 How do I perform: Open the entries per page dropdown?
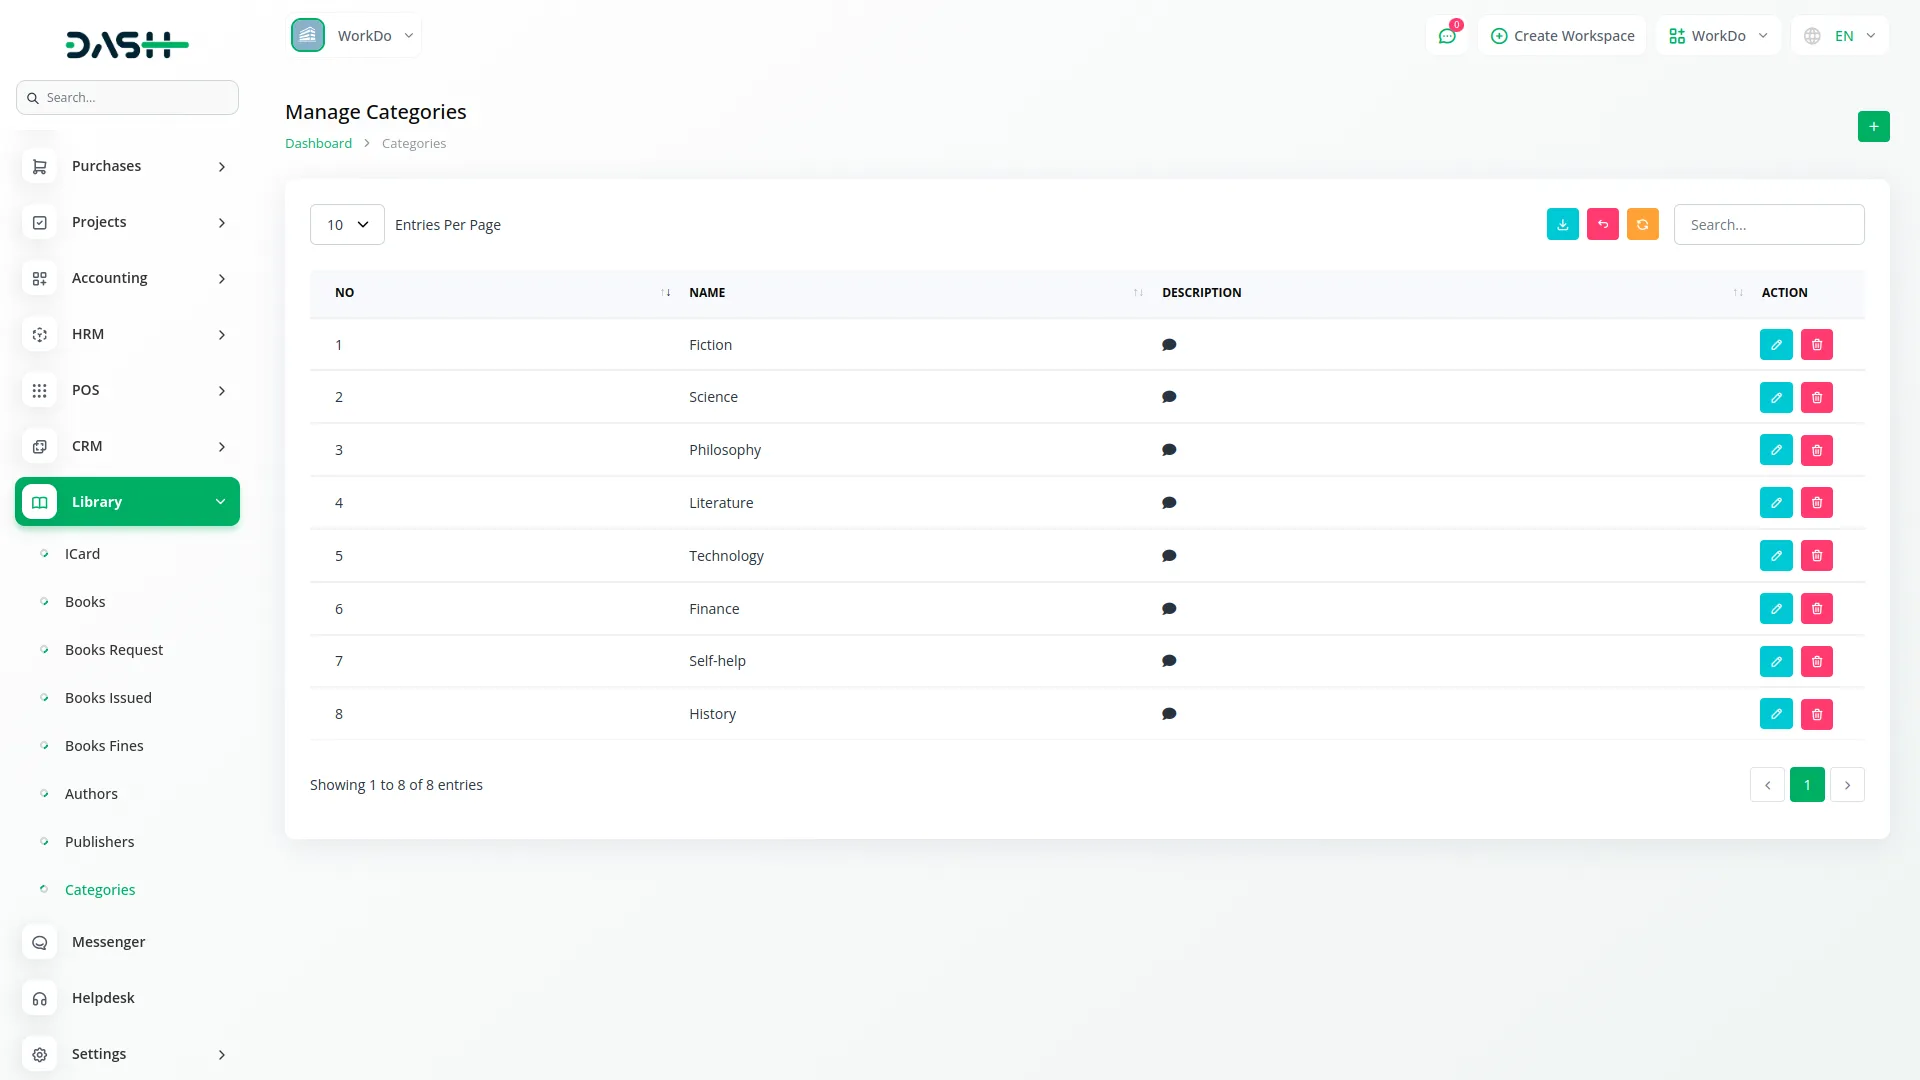click(347, 225)
